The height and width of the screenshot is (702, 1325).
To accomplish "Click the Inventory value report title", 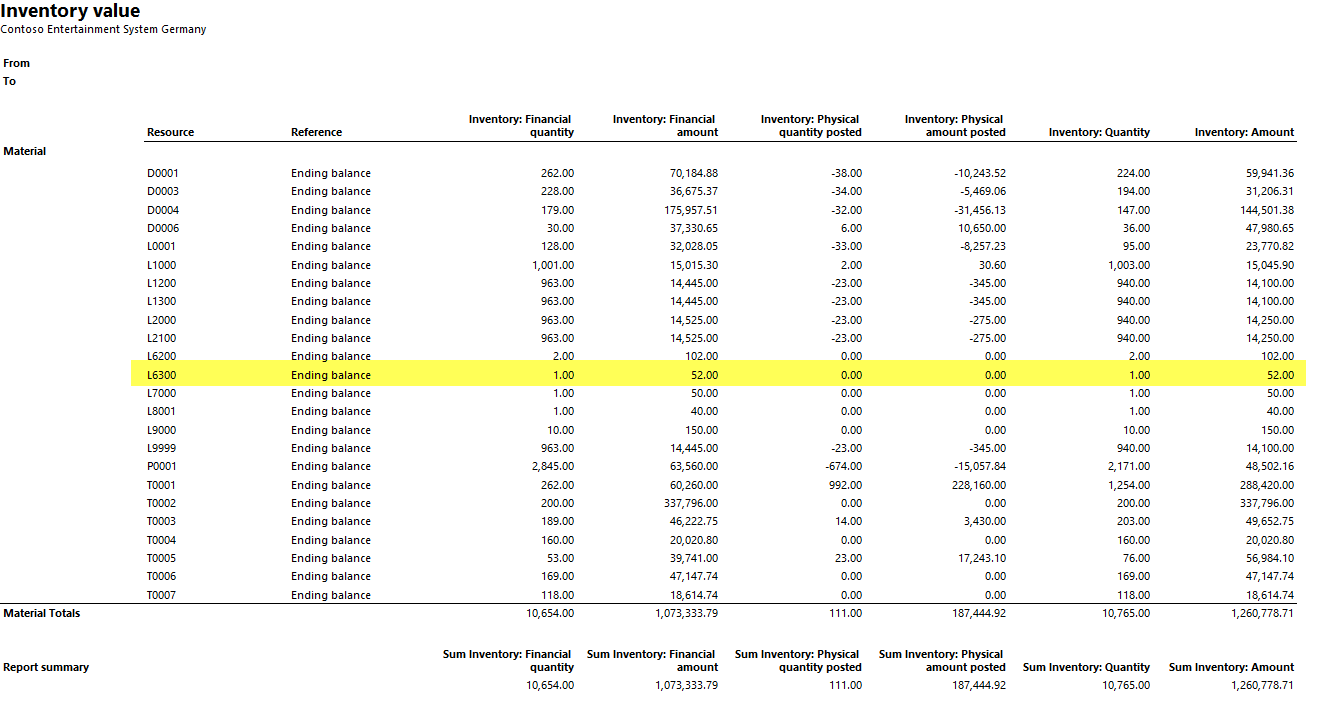I will click(x=70, y=11).
